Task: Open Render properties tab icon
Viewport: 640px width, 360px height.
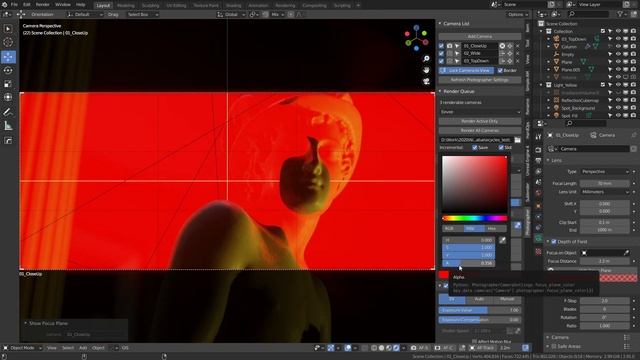Action: coord(538,150)
